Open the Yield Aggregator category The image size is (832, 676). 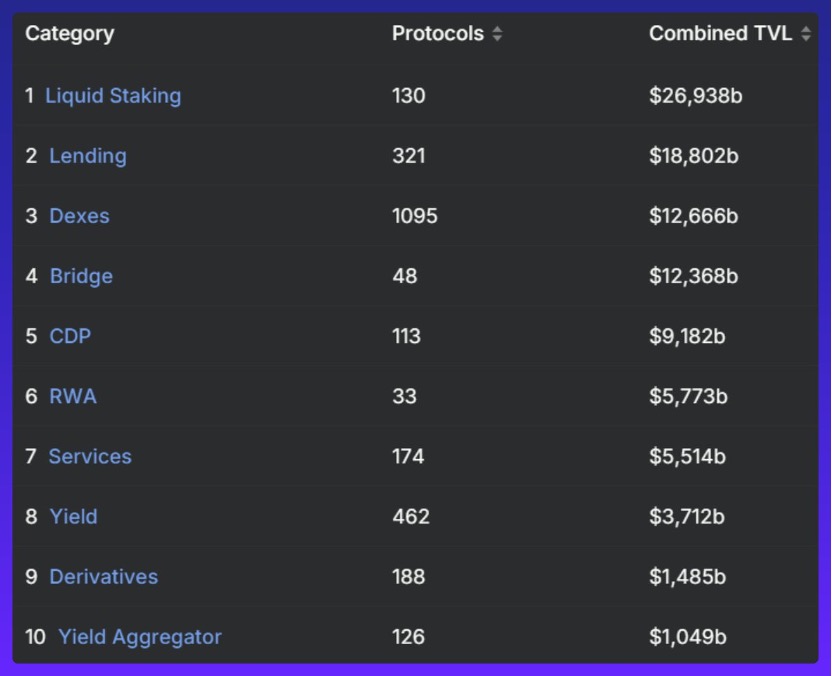pyautogui.click(x=140, y=636)
